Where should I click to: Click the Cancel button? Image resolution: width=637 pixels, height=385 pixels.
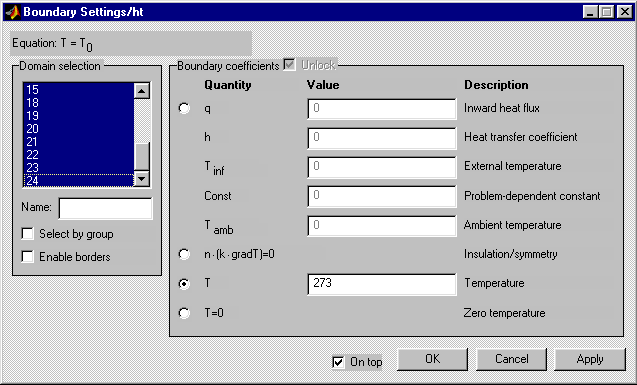(x=511, y=359)
